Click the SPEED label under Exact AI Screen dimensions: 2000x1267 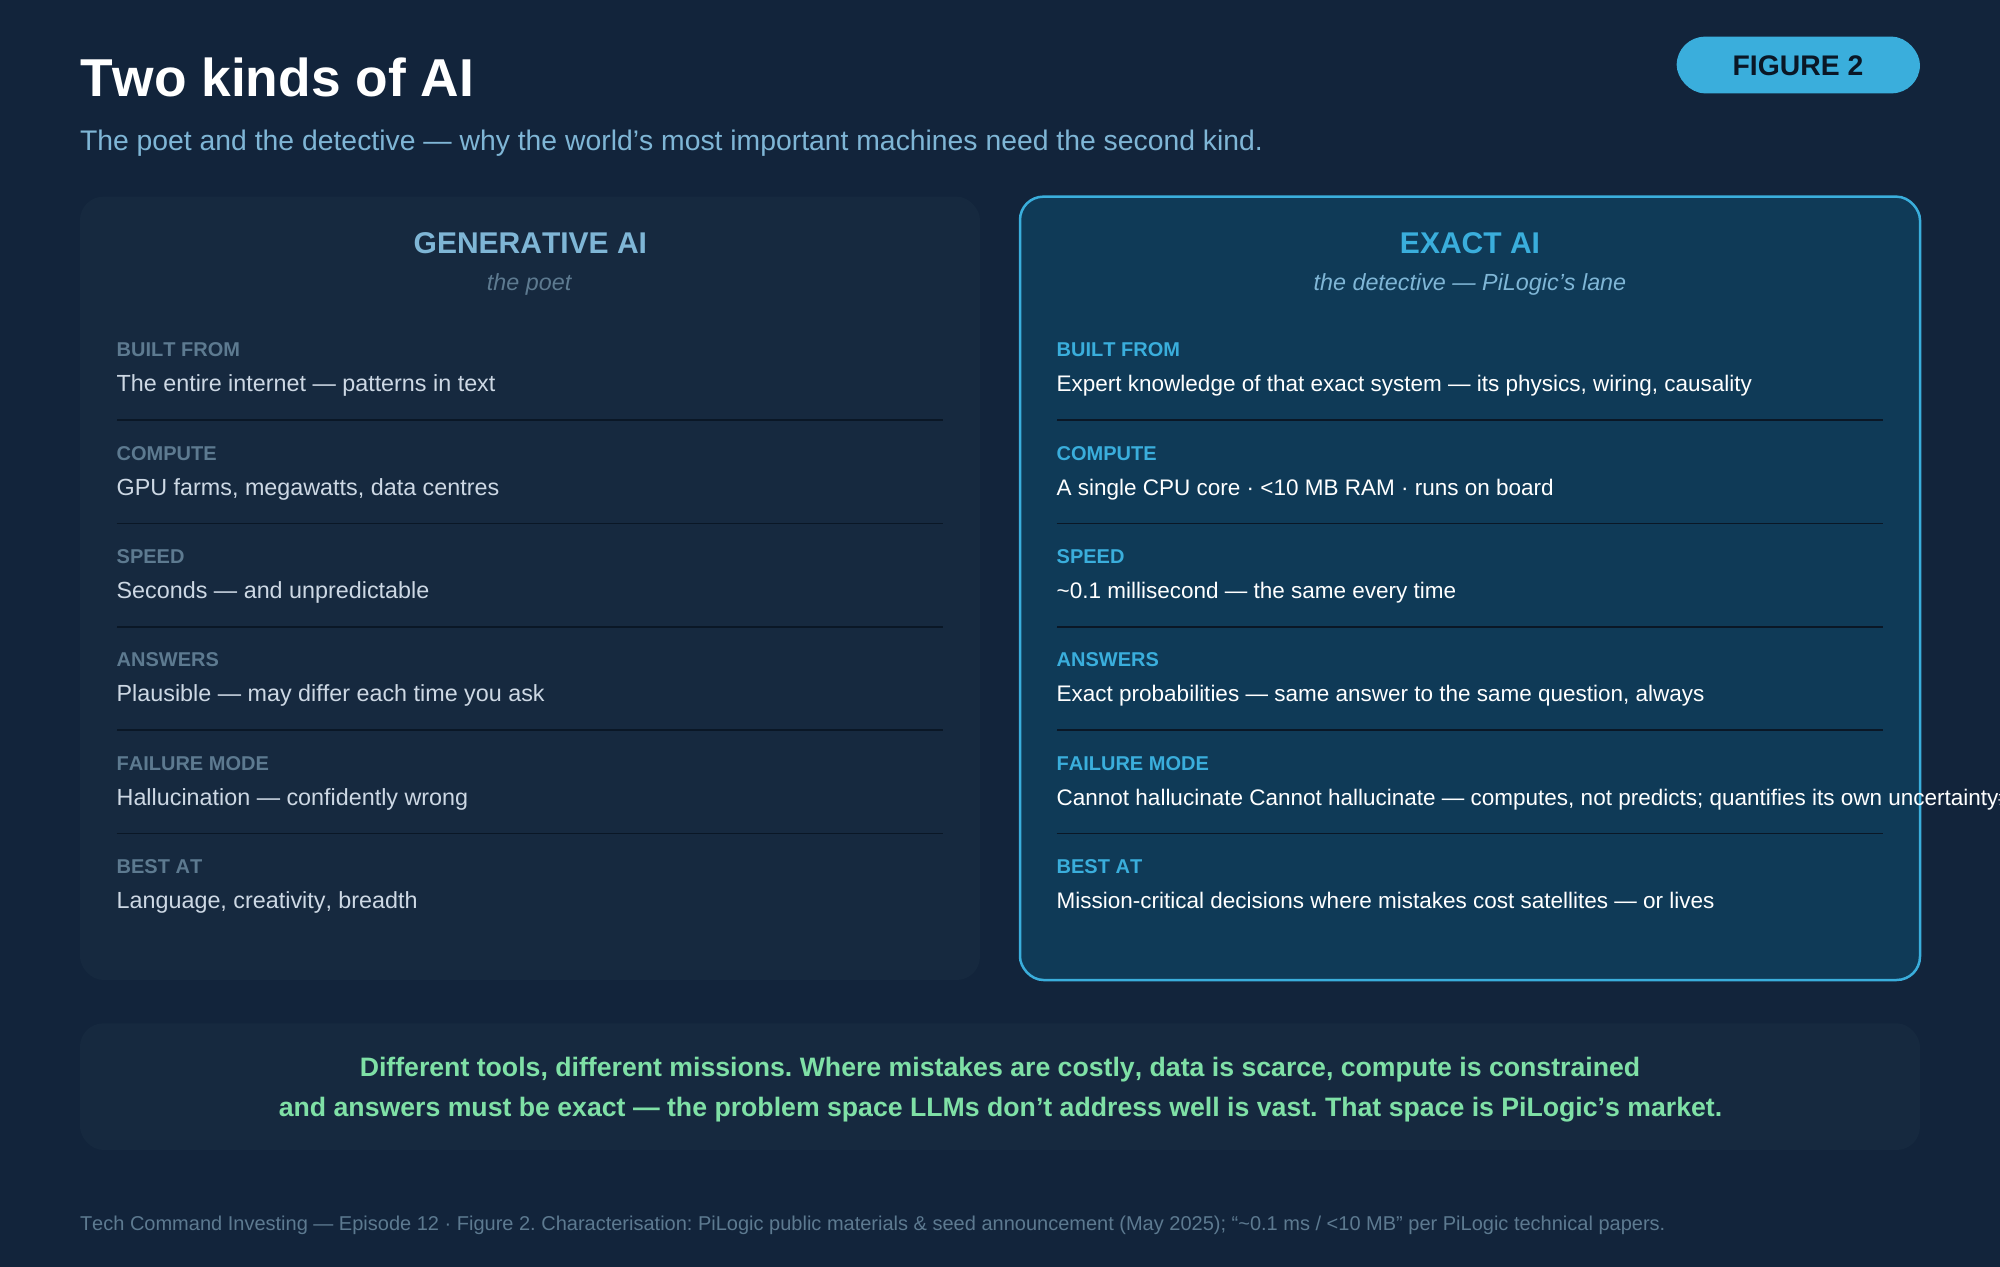pos(1090,556)
